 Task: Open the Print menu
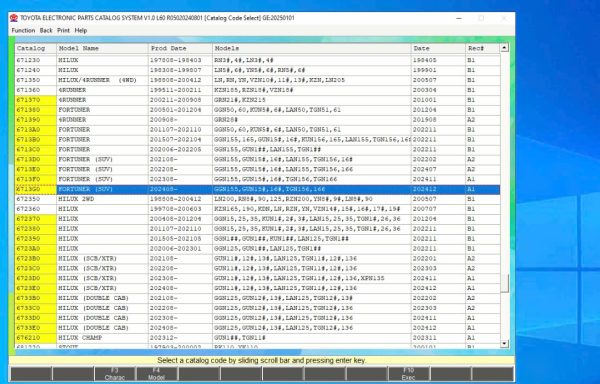pos(64,31)
